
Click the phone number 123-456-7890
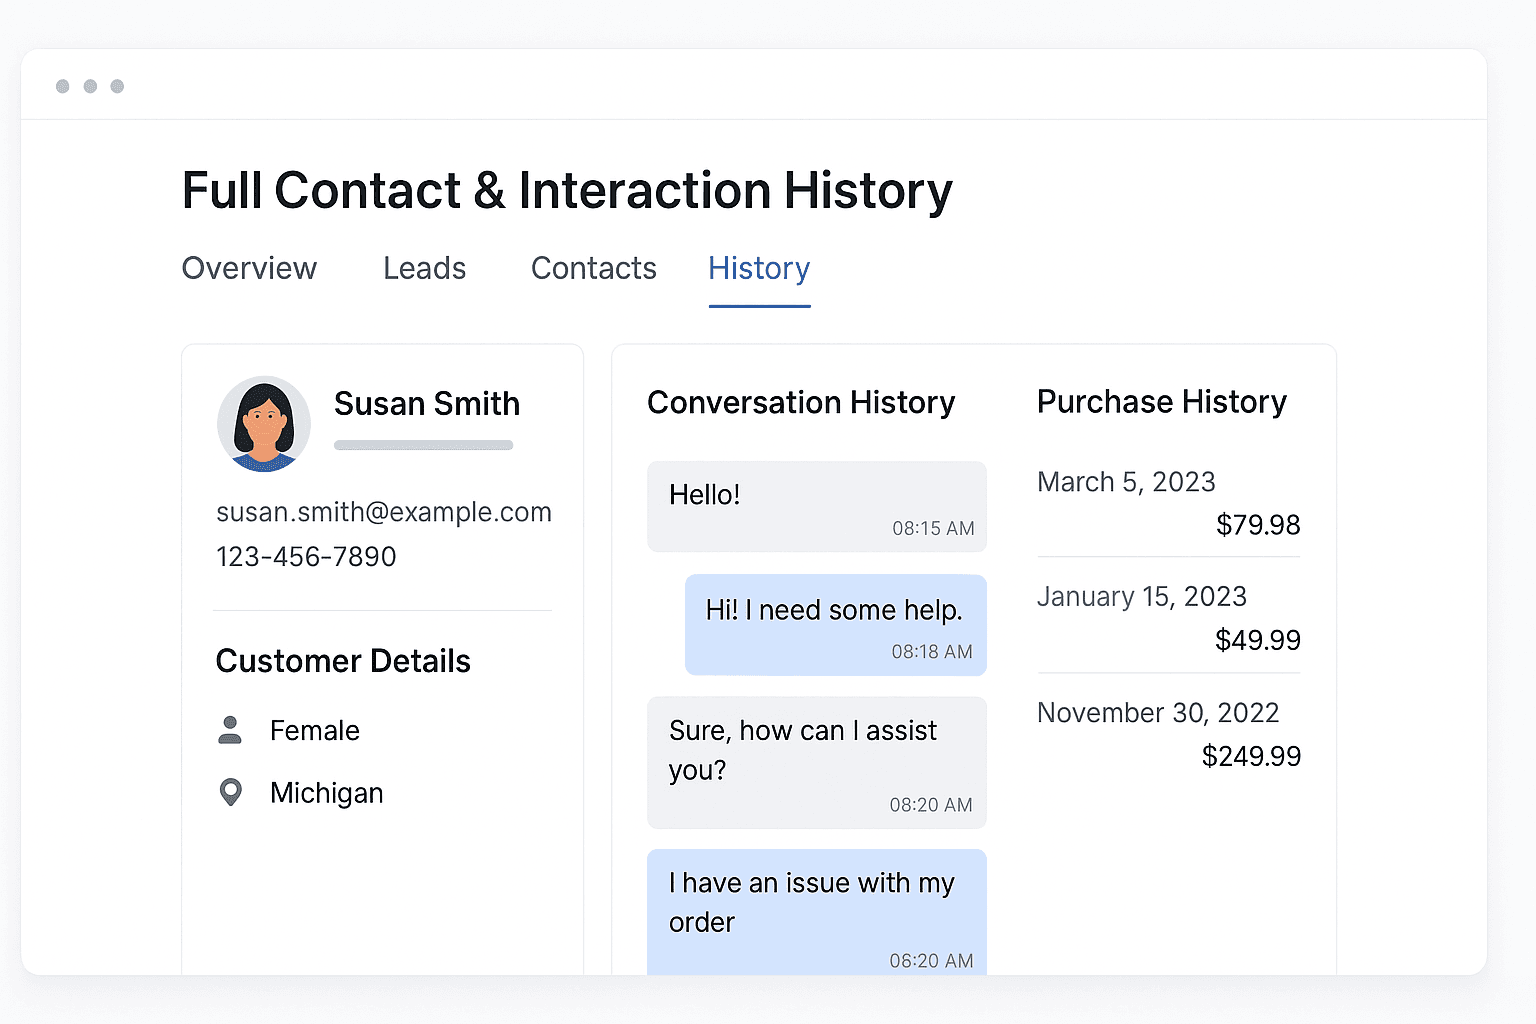pyautogui.click(x=306, y=556)
